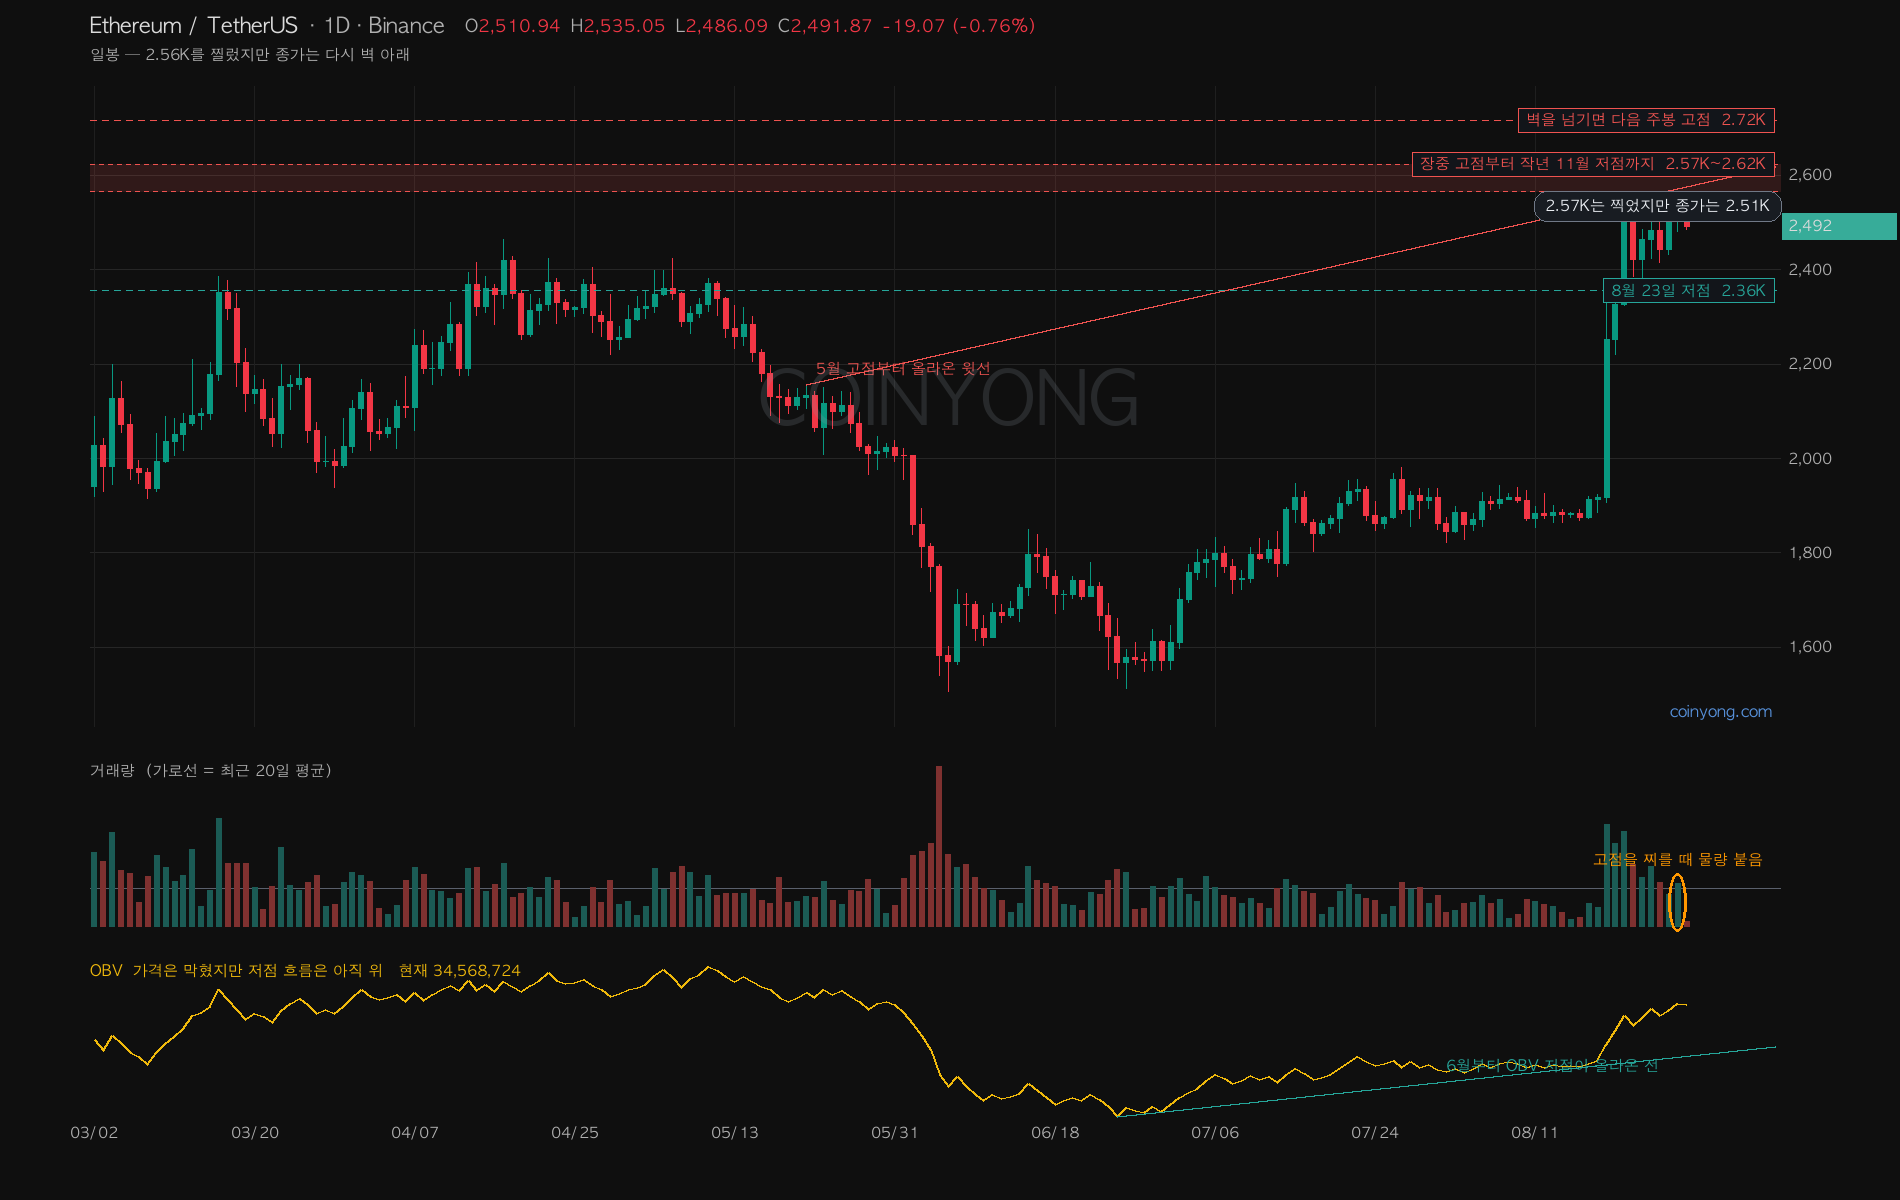Click the 2,000 price axis label
This screenshot has width=1900, height=1200.
pos(1810,459)
